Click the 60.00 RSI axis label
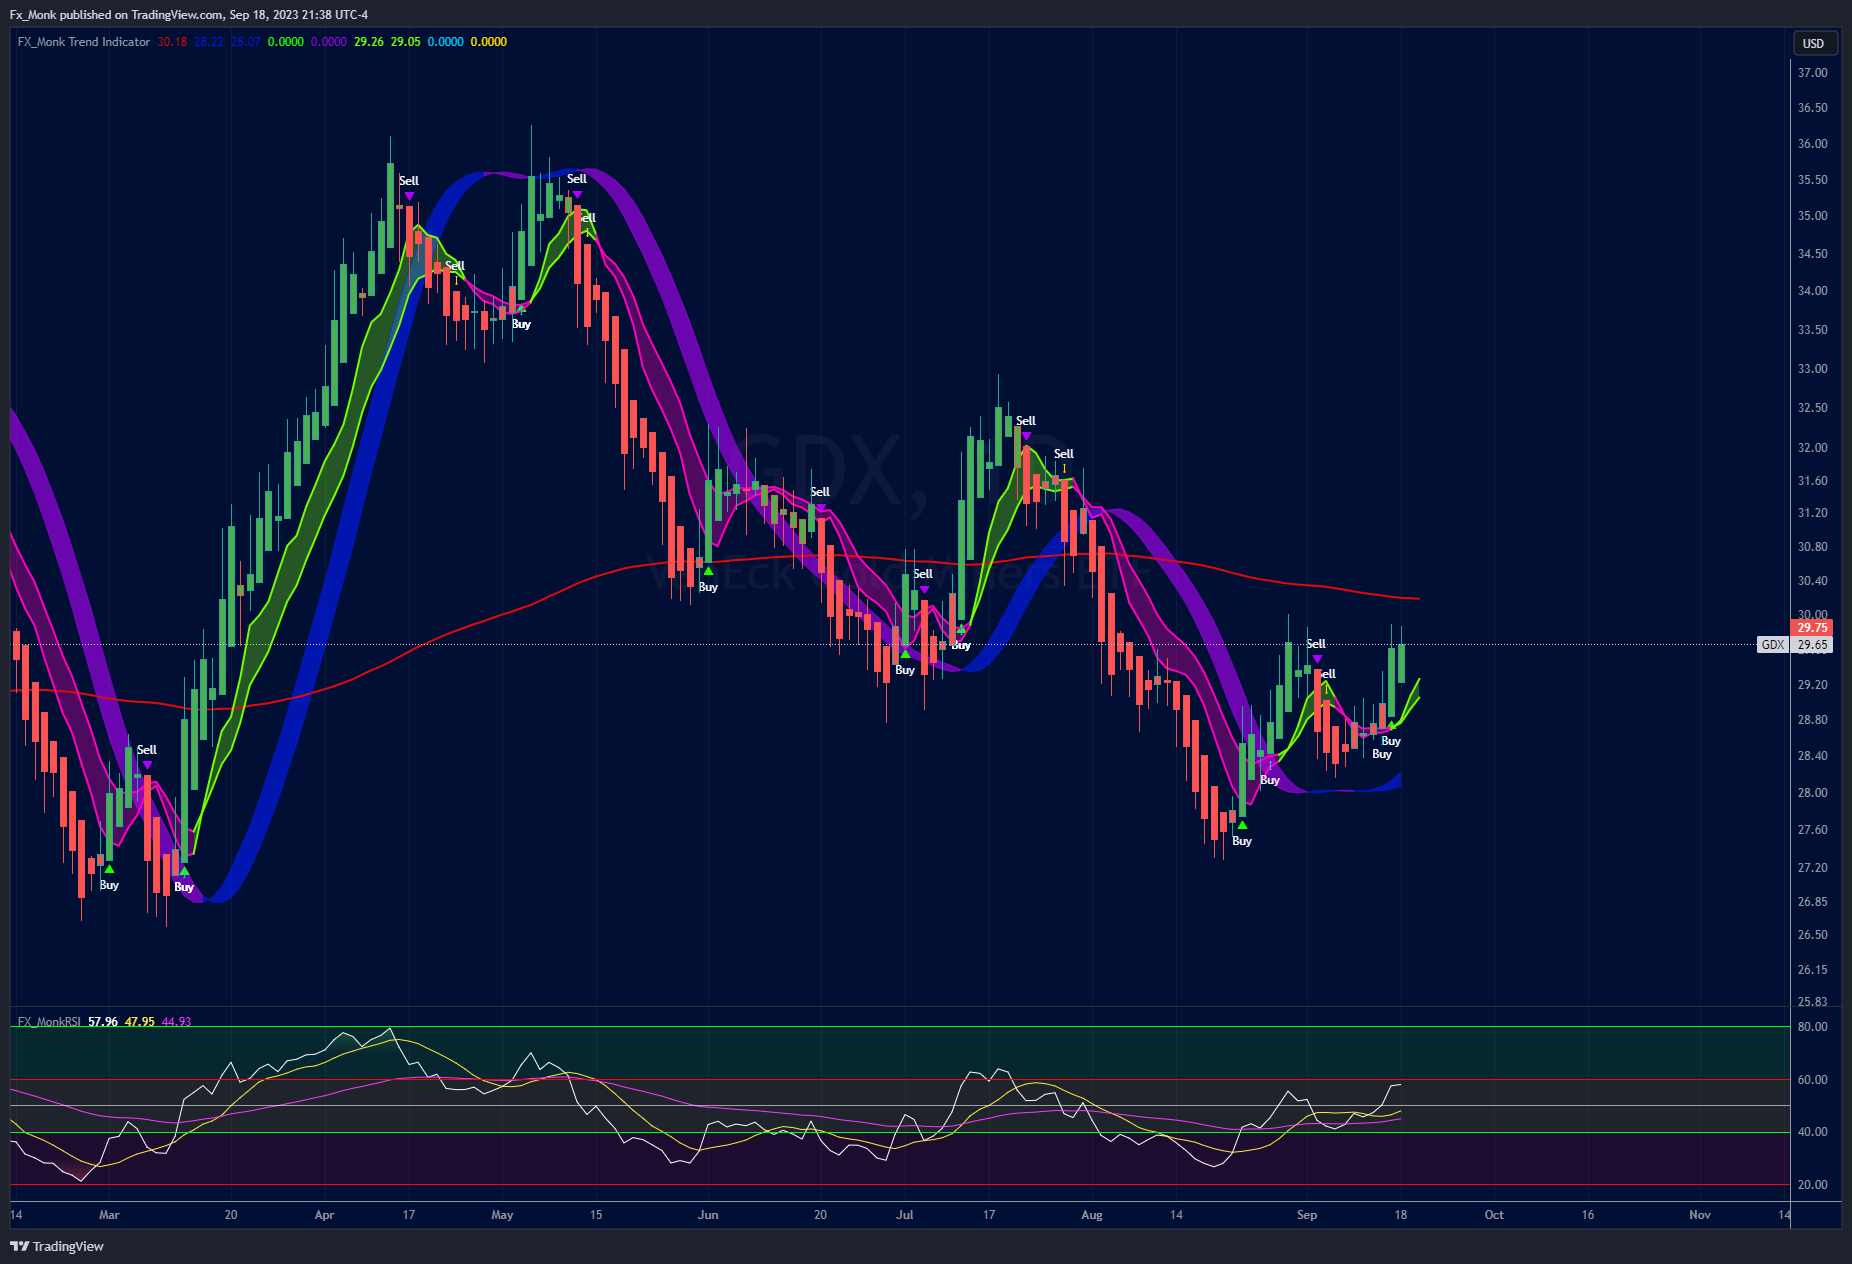1852x1264 pixels. click(x=1812, y=1080)
